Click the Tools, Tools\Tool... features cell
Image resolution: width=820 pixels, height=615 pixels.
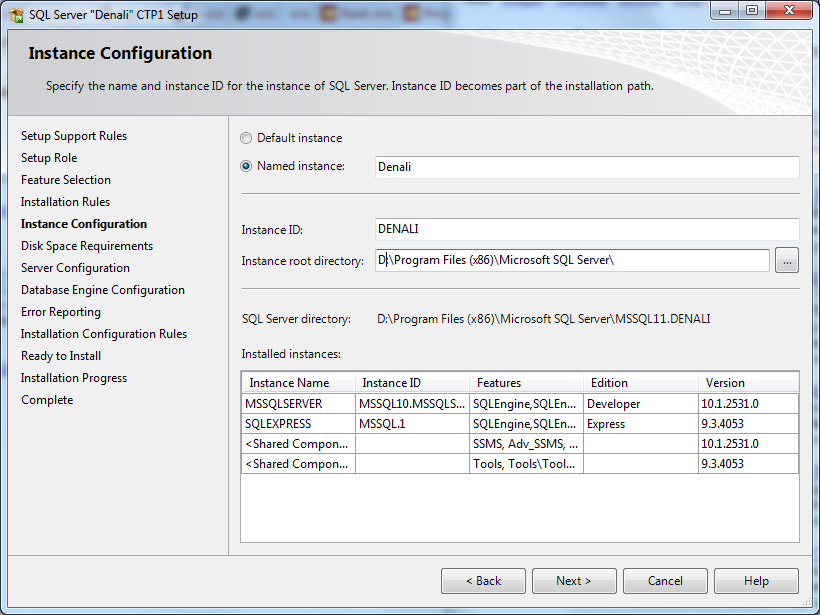point(526,463)
